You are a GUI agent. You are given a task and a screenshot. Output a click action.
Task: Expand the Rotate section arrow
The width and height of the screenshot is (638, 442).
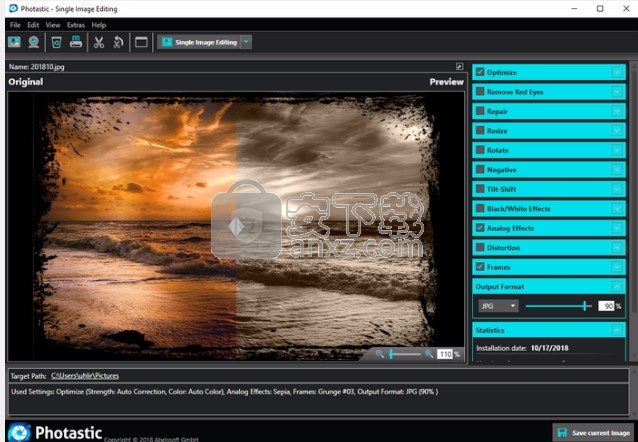[617, 150]
